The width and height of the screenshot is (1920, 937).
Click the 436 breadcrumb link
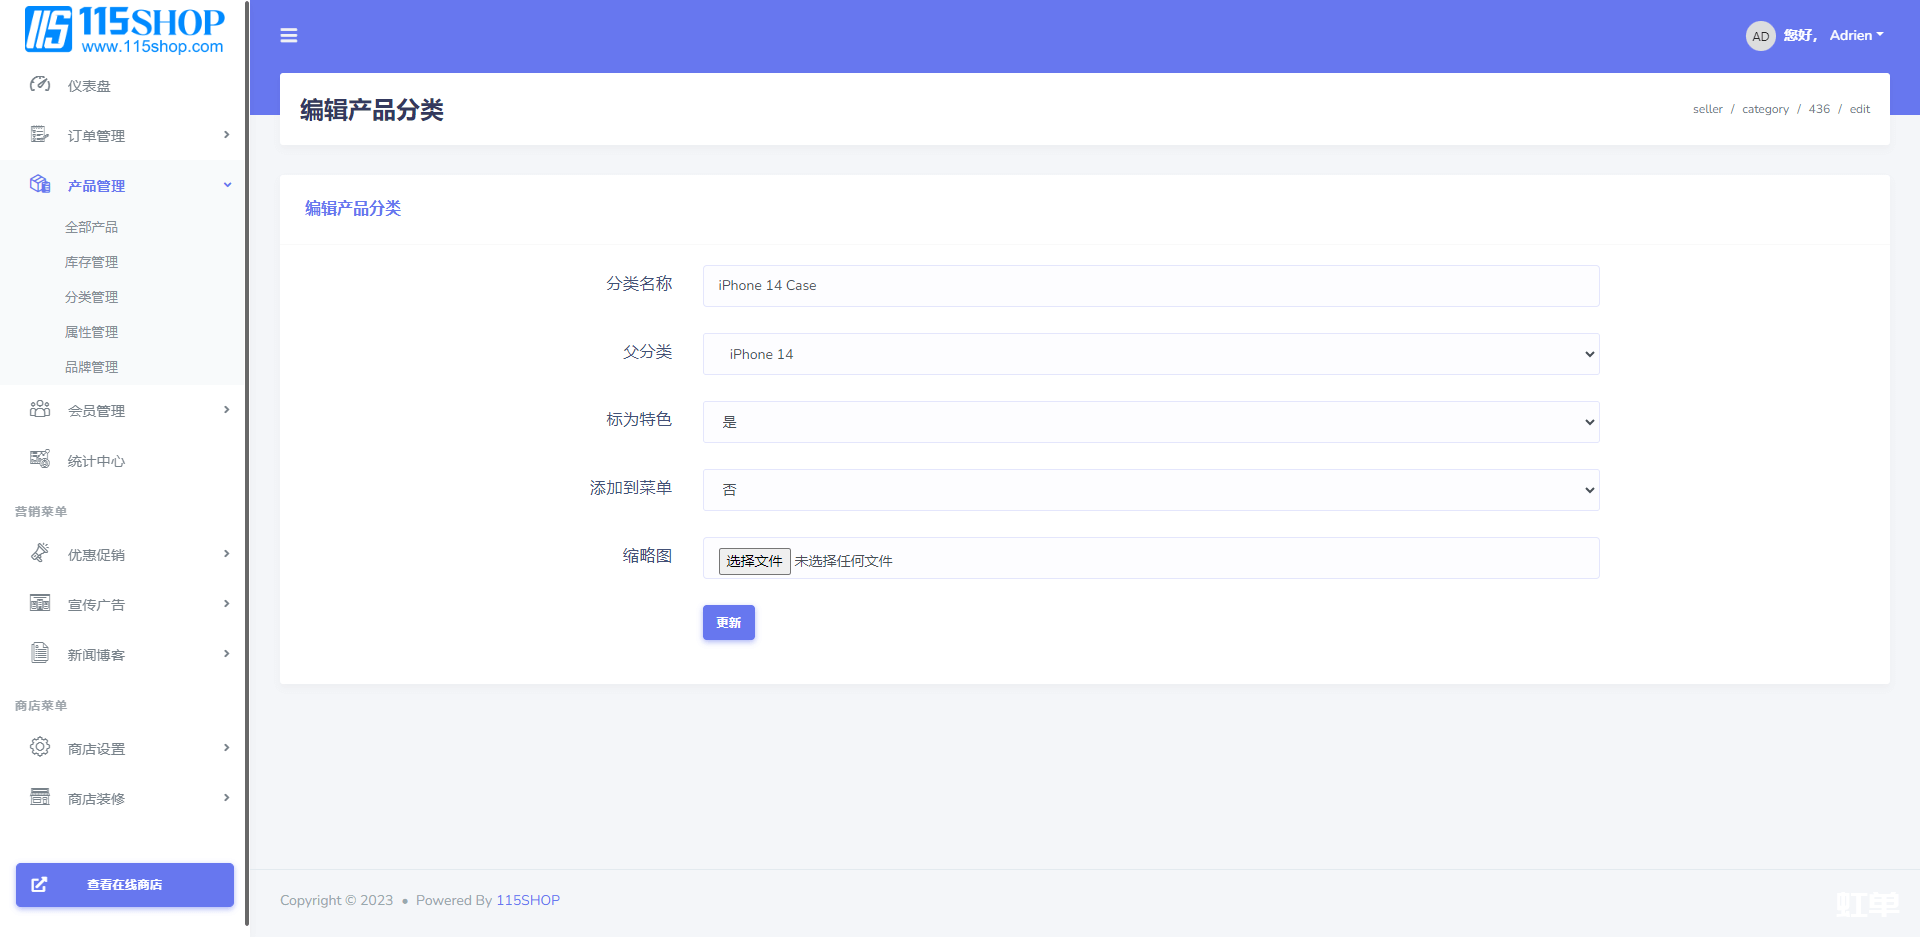click(1819, 109)
